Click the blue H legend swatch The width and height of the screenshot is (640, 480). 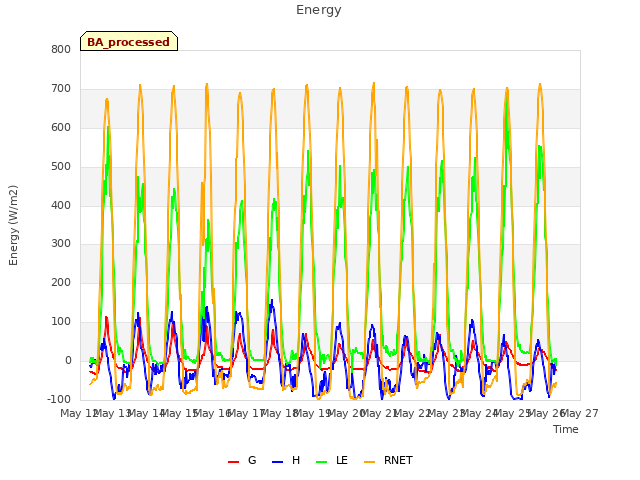pyautogui.click(x=278, y=462)
